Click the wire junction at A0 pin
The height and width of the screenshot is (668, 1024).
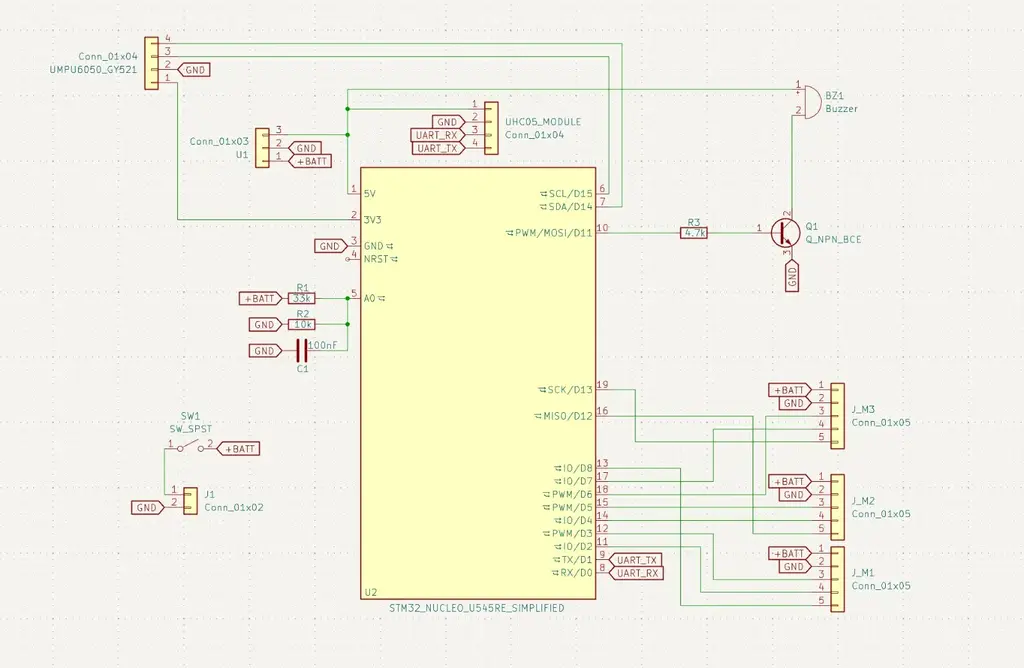pos(347,298)
